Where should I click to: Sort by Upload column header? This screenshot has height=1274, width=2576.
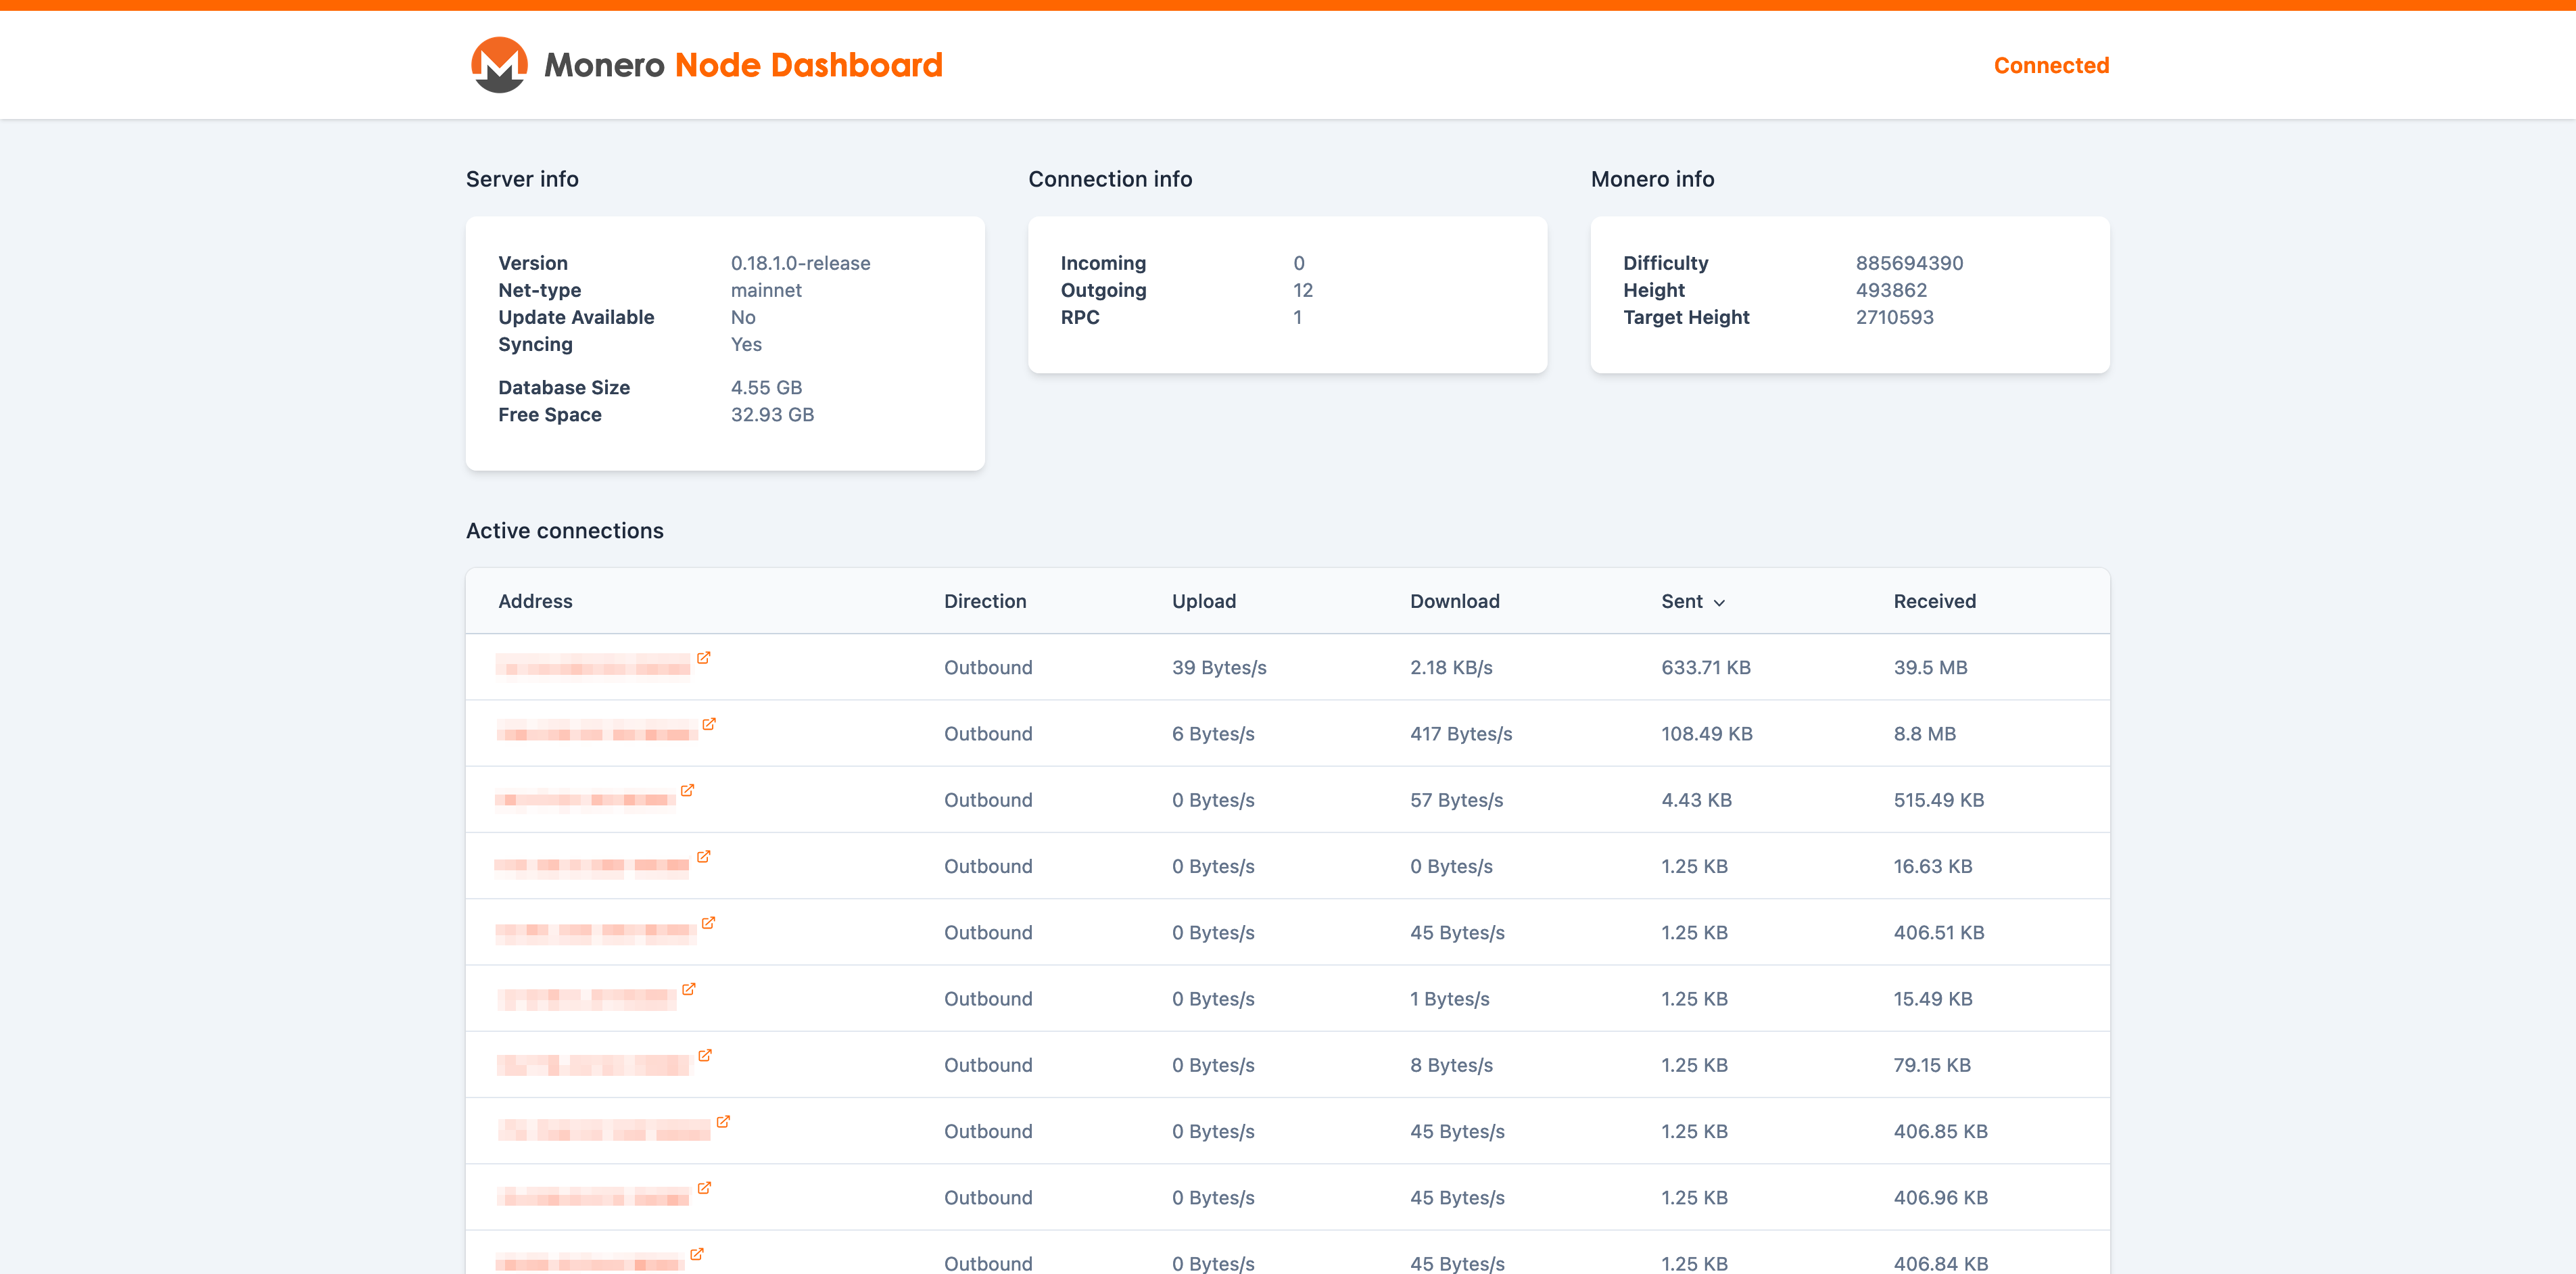click(x=1203, y=601)
